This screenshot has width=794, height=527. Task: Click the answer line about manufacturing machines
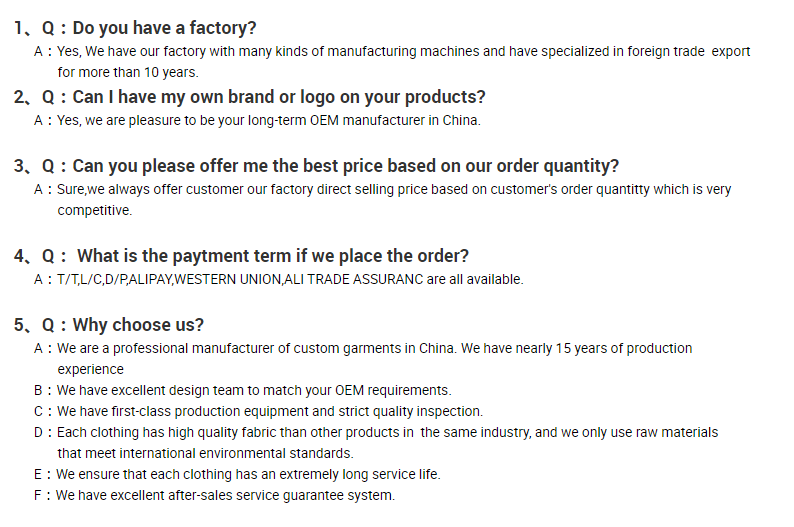(x=403, y=51)
